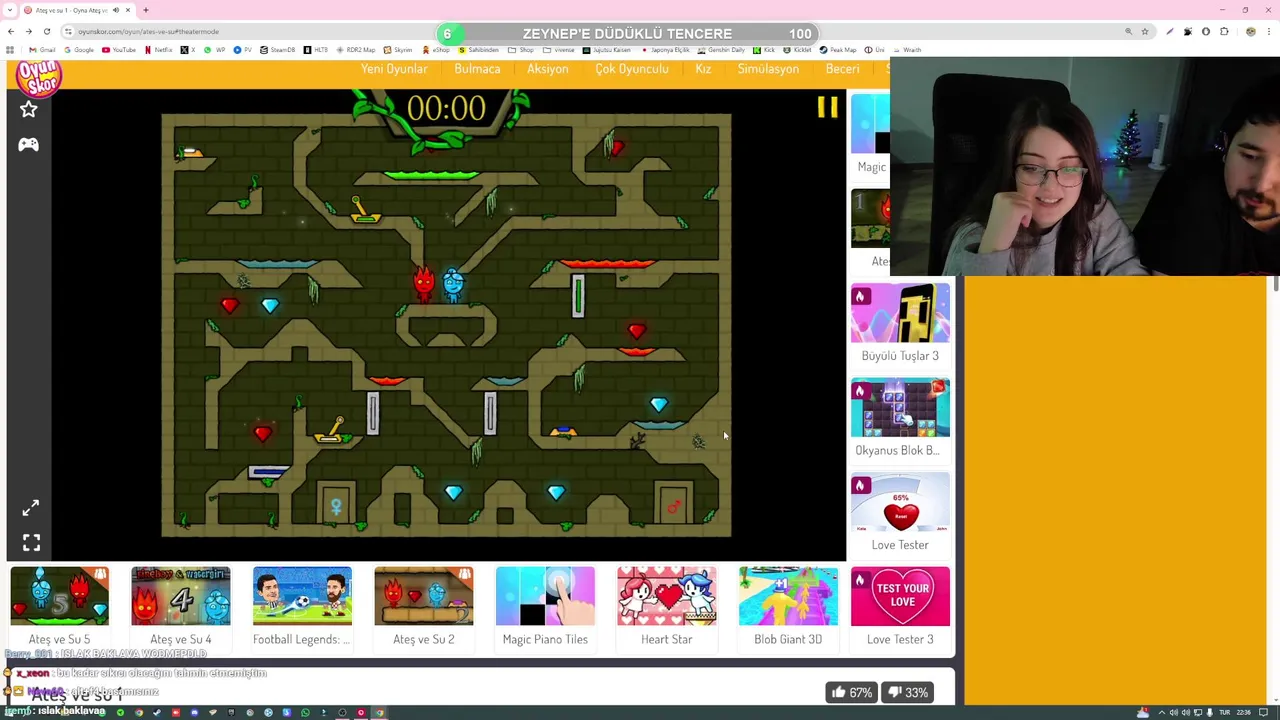Open the Chrome three-dot menu
The height and width of the screenshot is (720, 1280).
point(1268,31)
